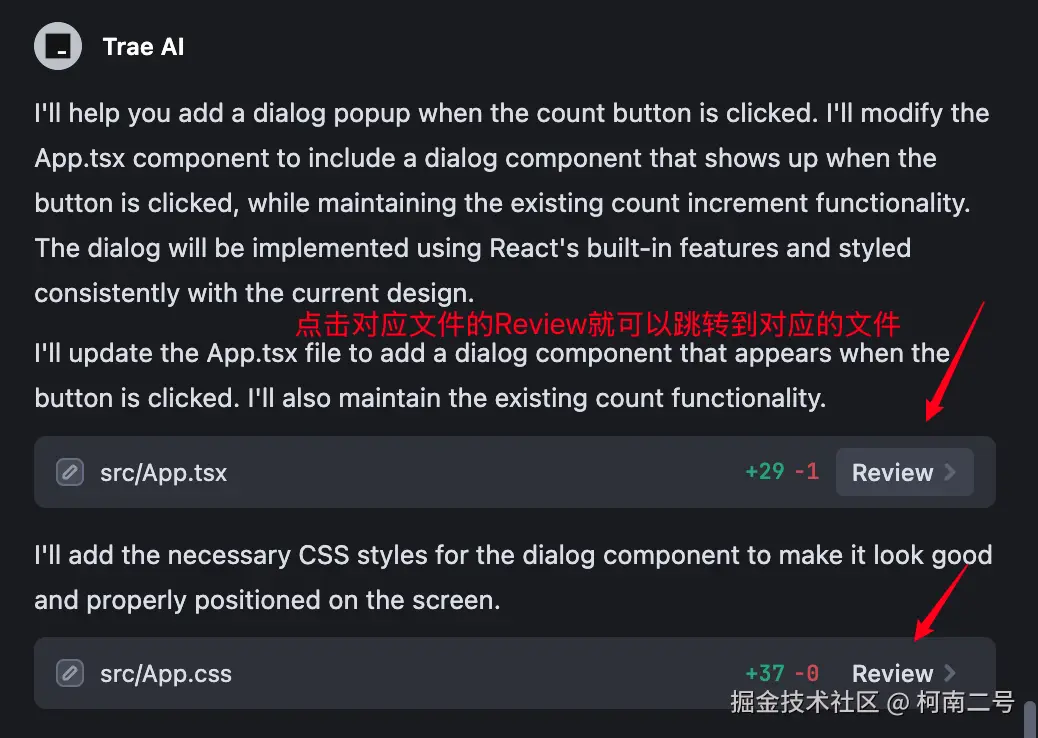Viewport: 1038px width, 738px height.
Task: Click the +29 additions count
Action: pos(765,471)
